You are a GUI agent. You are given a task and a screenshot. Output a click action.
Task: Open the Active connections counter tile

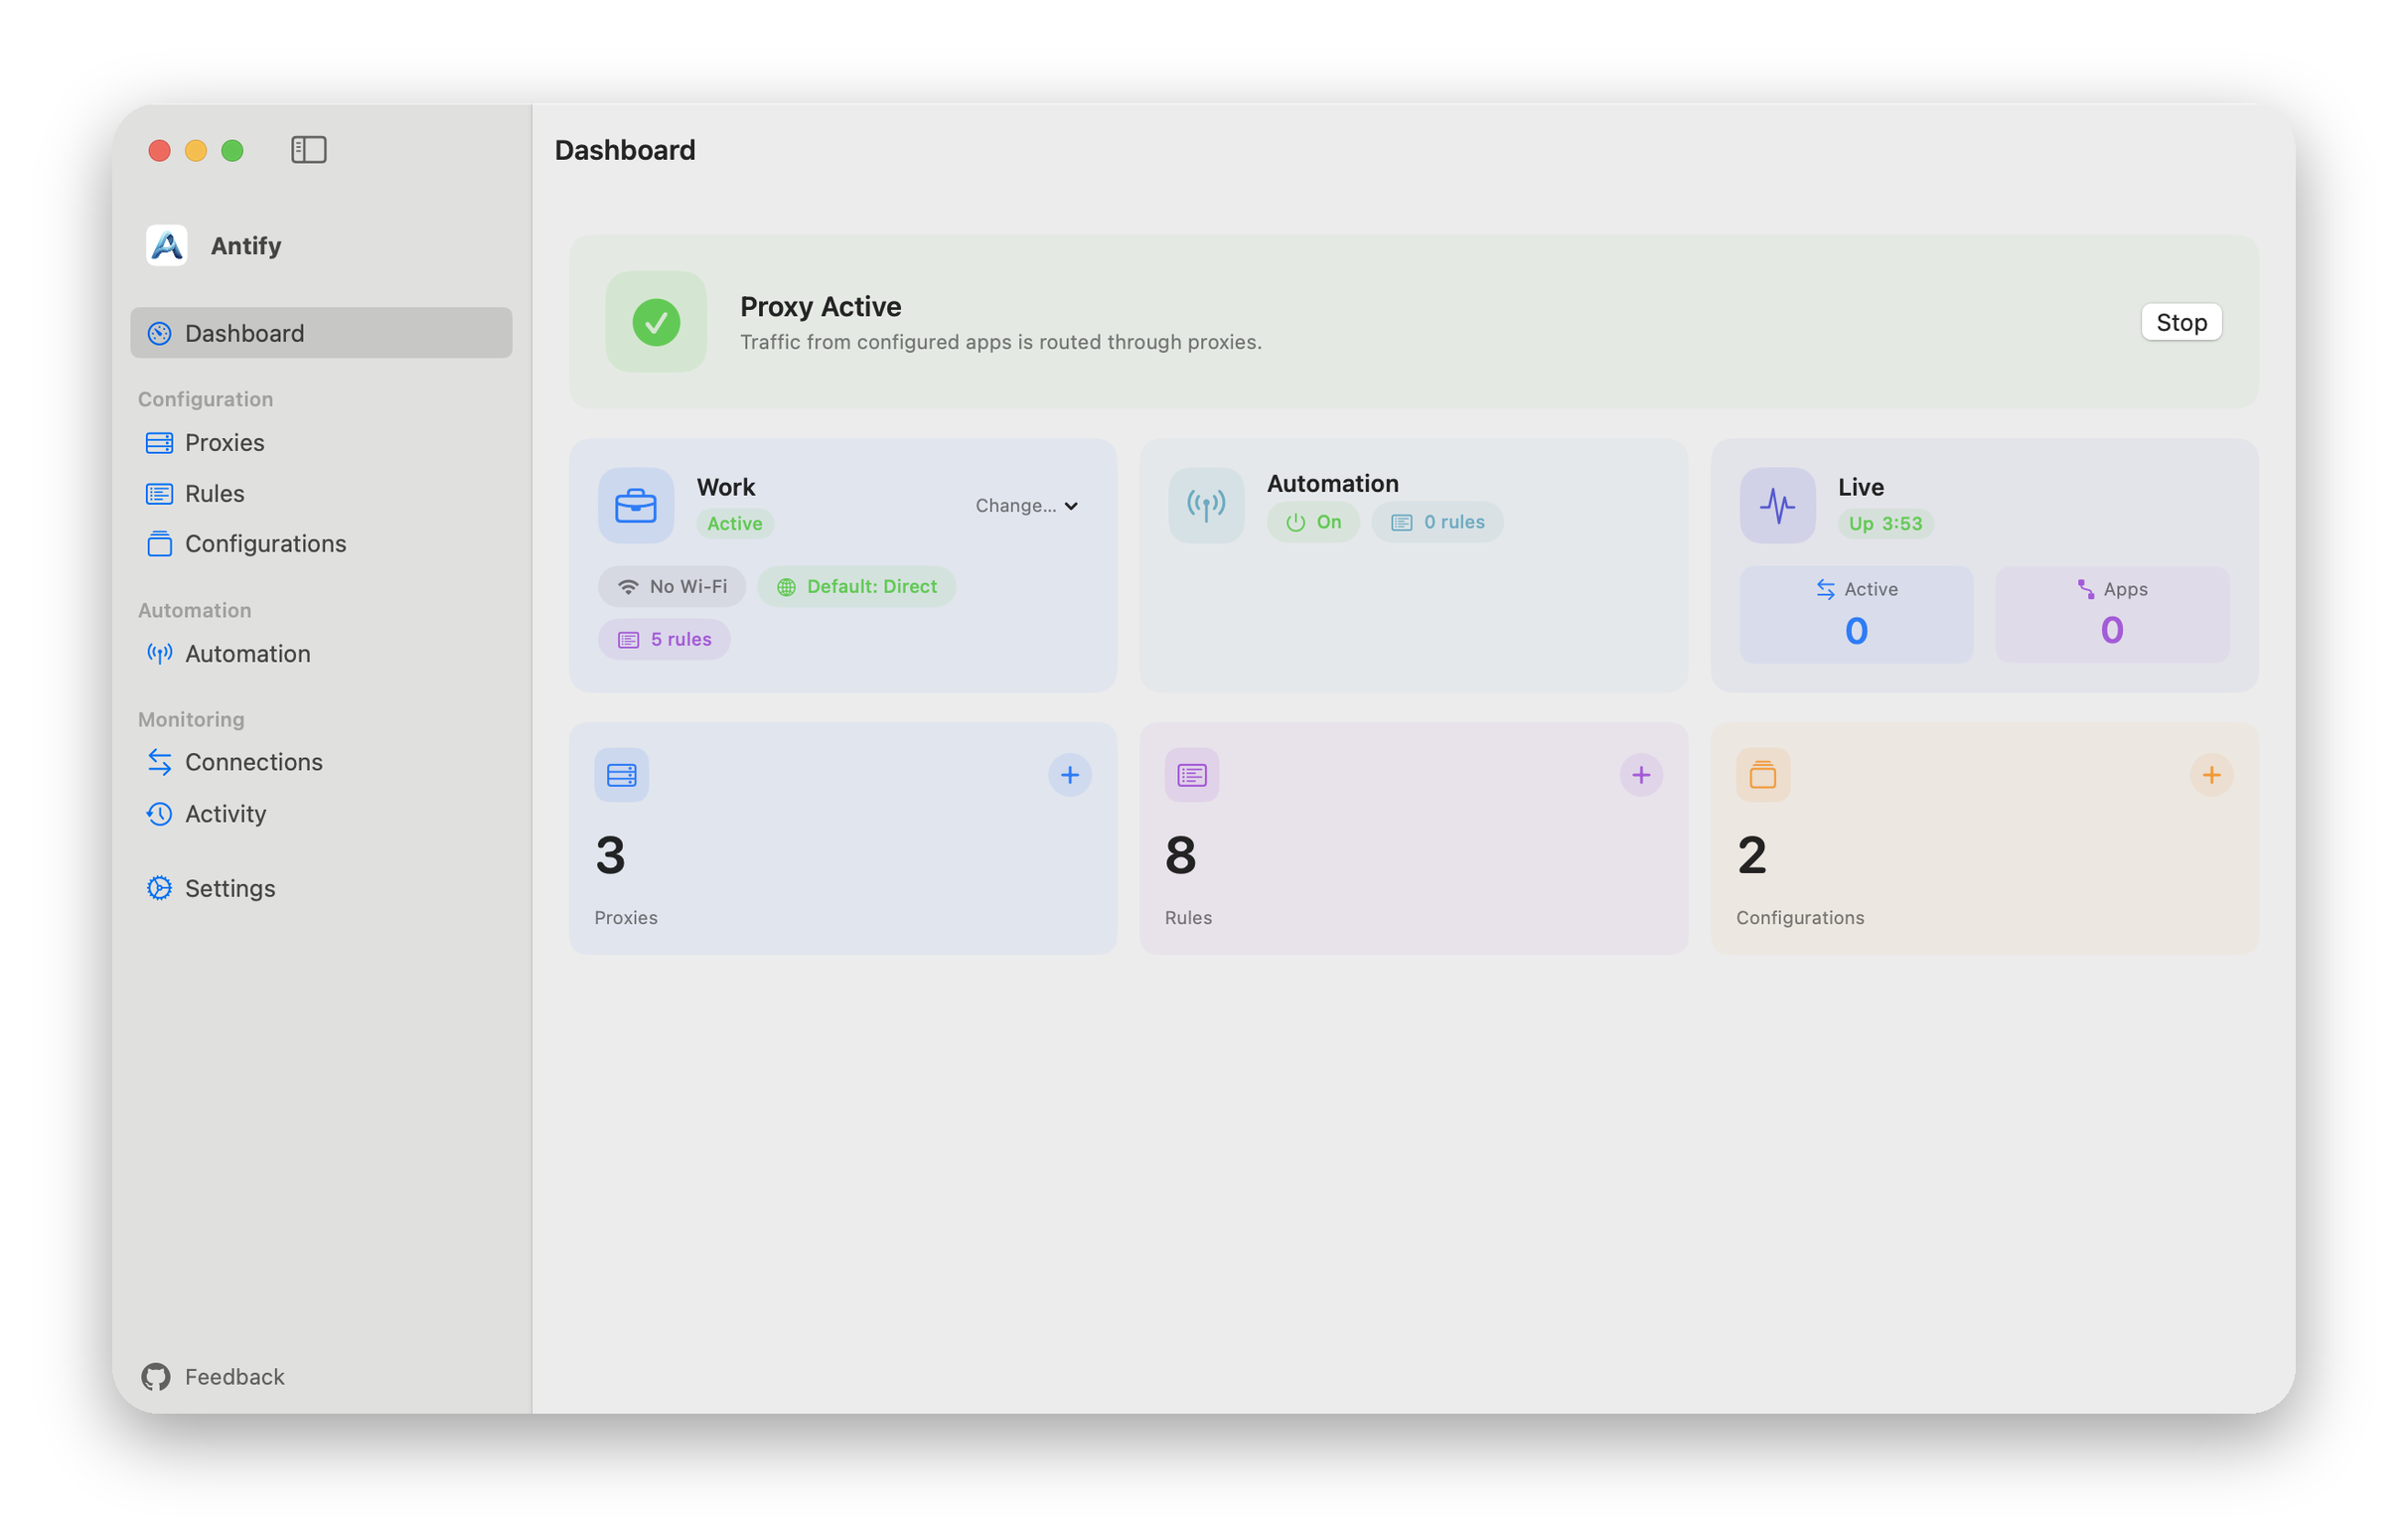tap(1856, 614)
